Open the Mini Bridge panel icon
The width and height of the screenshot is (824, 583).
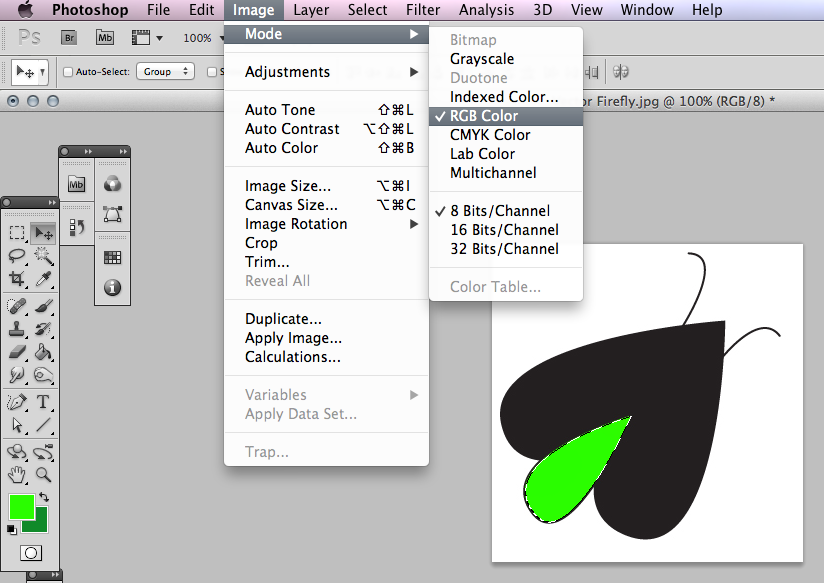tap(76, 184)
